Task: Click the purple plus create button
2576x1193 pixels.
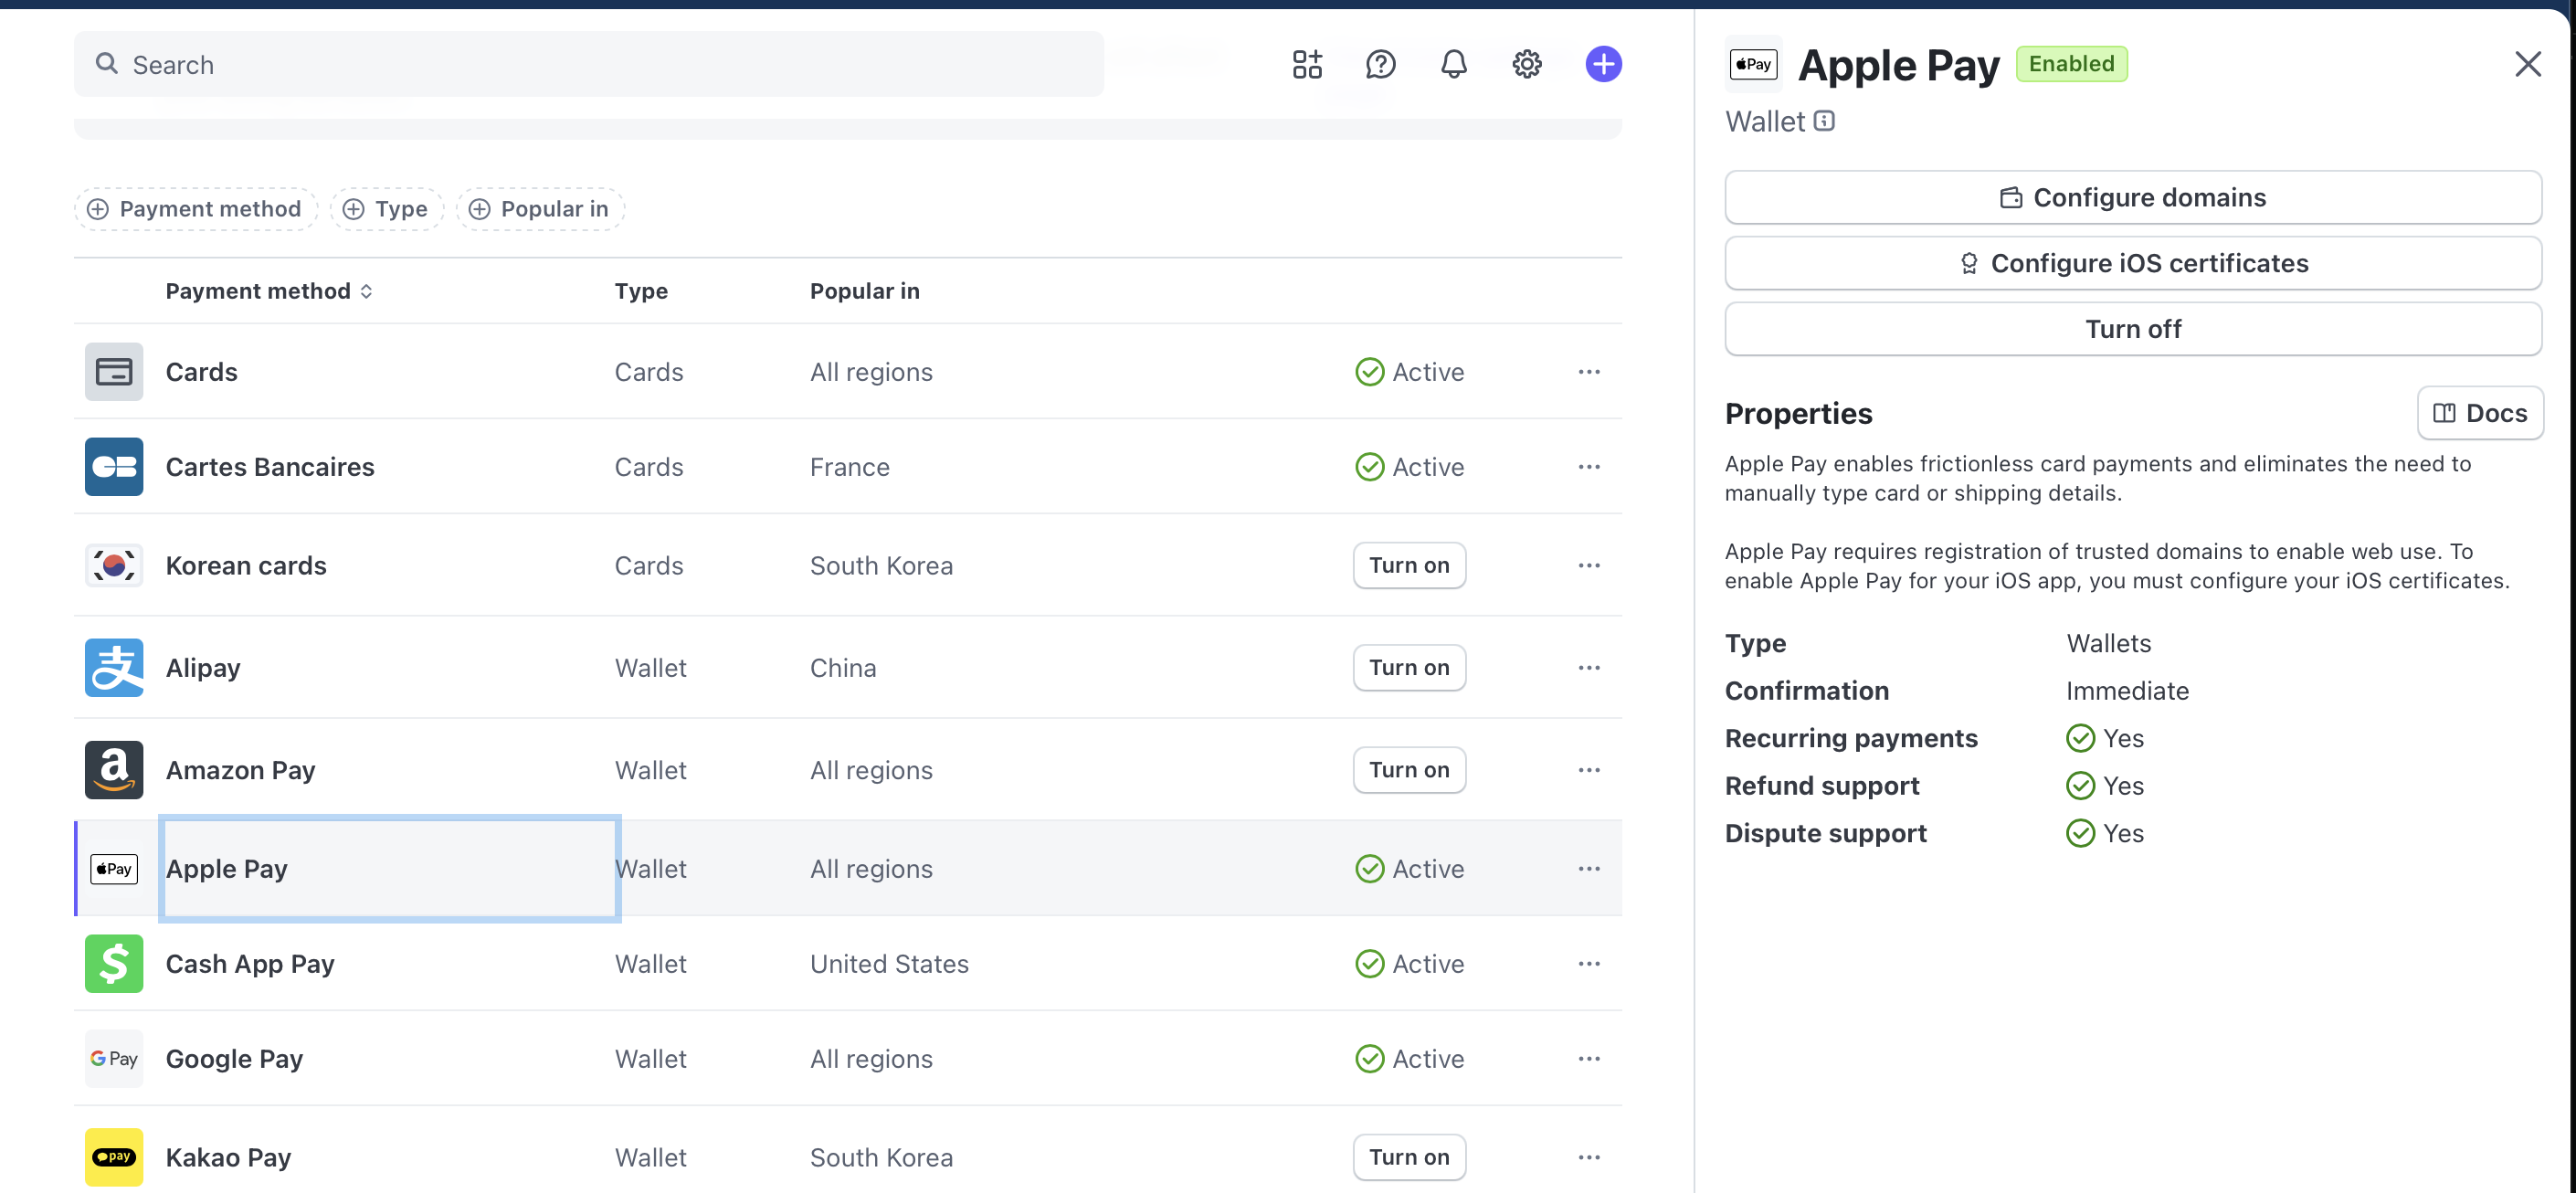Action: pos(1603,64)
